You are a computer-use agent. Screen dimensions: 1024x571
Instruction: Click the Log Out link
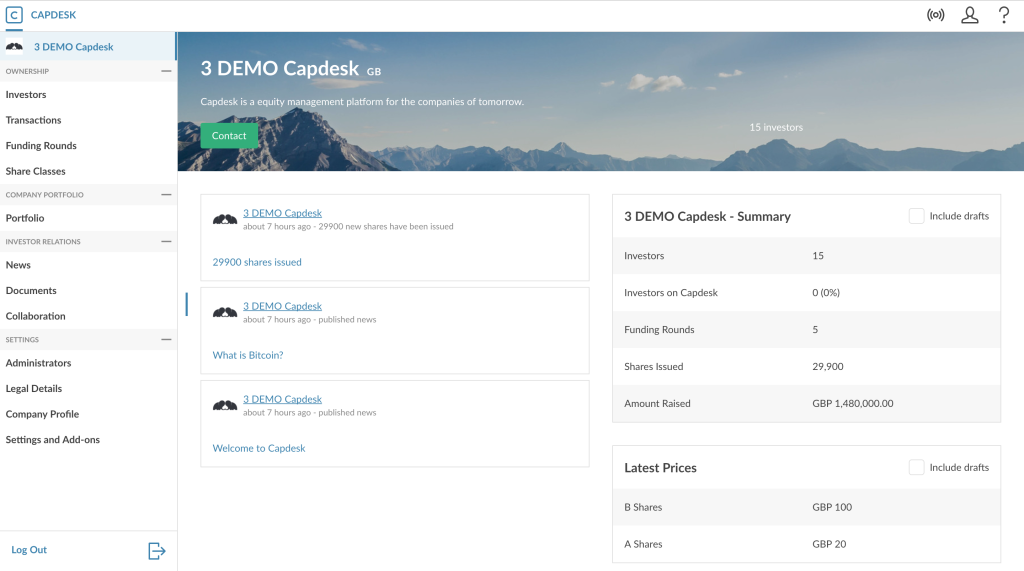(x=29, y=550)
